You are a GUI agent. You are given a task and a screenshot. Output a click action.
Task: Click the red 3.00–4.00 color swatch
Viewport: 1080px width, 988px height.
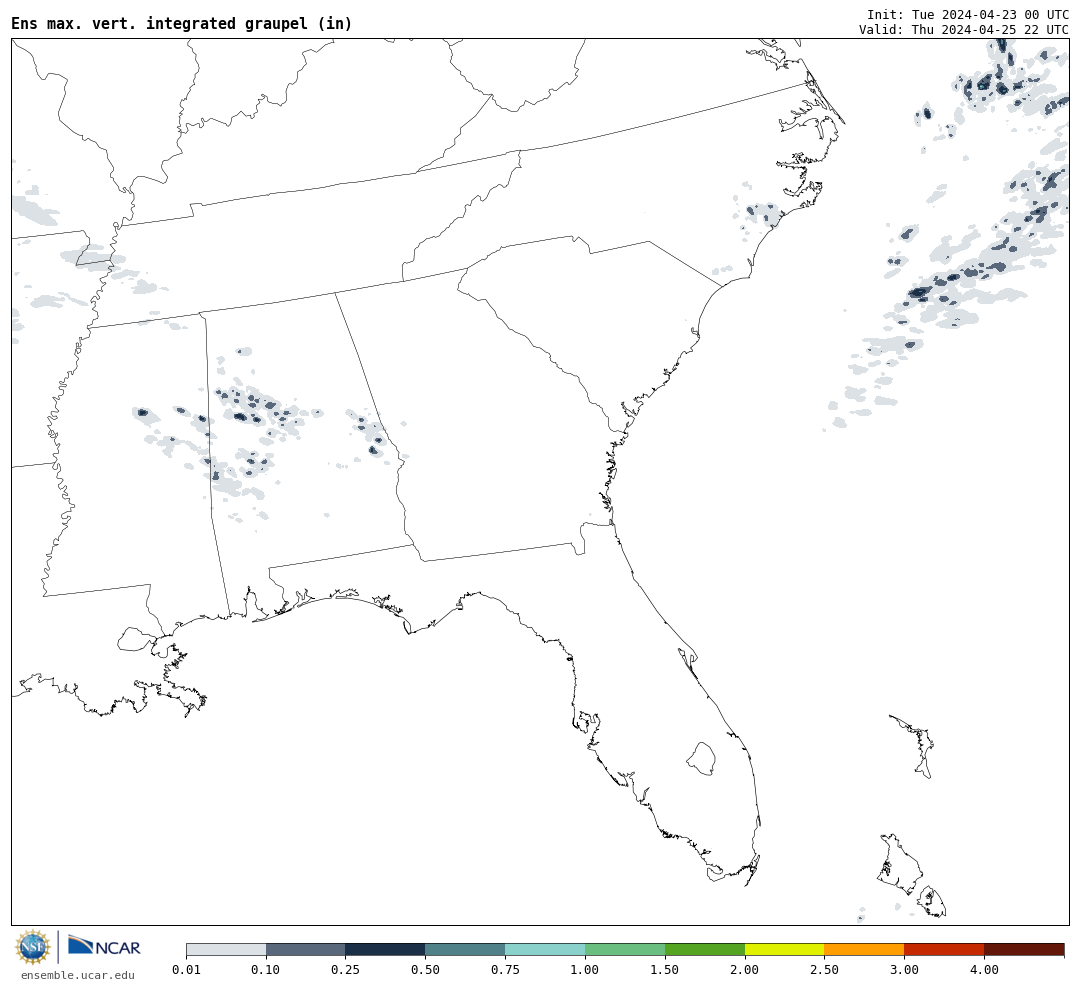pyautogui.click(x=944, y=950)
